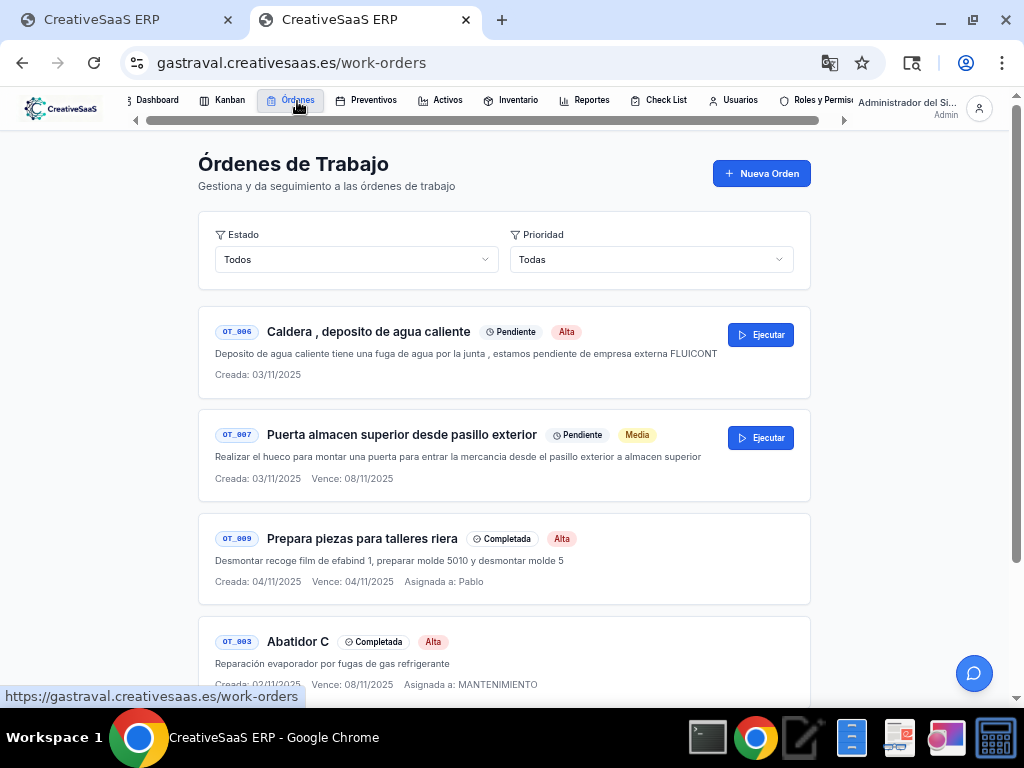
Task: Open the Estado filter dropdown
Action: [356, 259]
